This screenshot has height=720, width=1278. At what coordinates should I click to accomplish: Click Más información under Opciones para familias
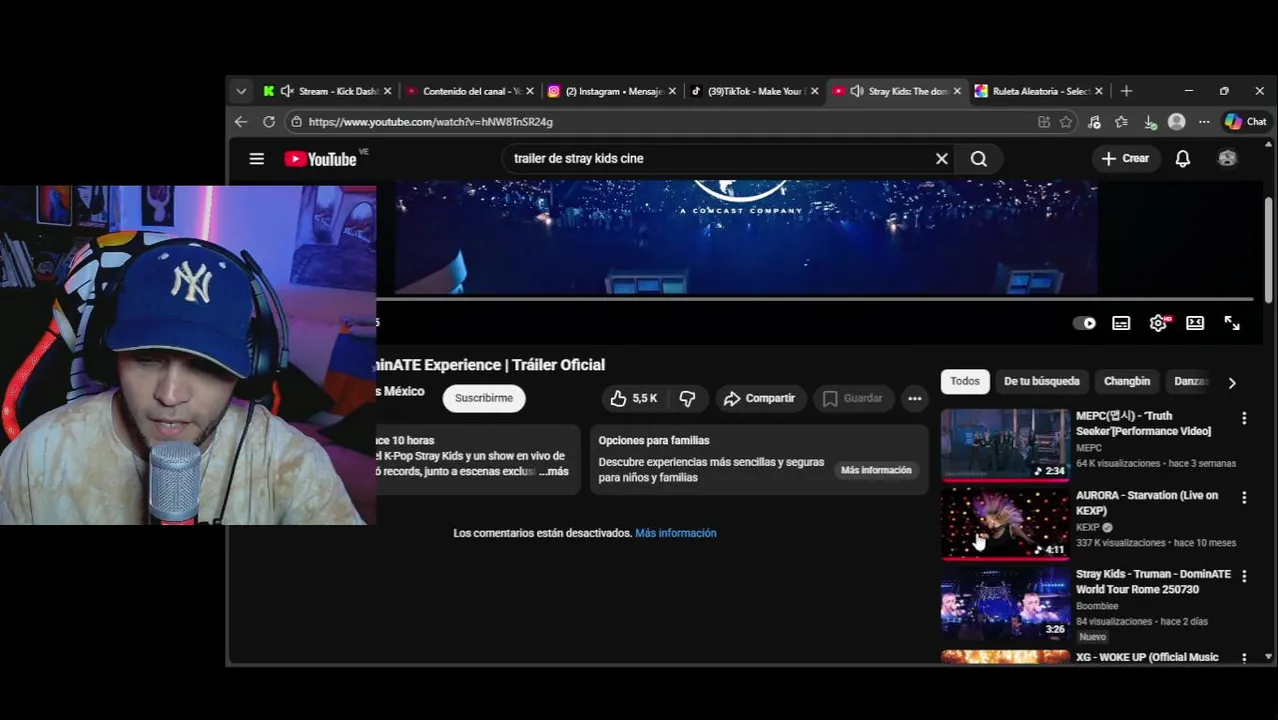[x=876, y=470]
